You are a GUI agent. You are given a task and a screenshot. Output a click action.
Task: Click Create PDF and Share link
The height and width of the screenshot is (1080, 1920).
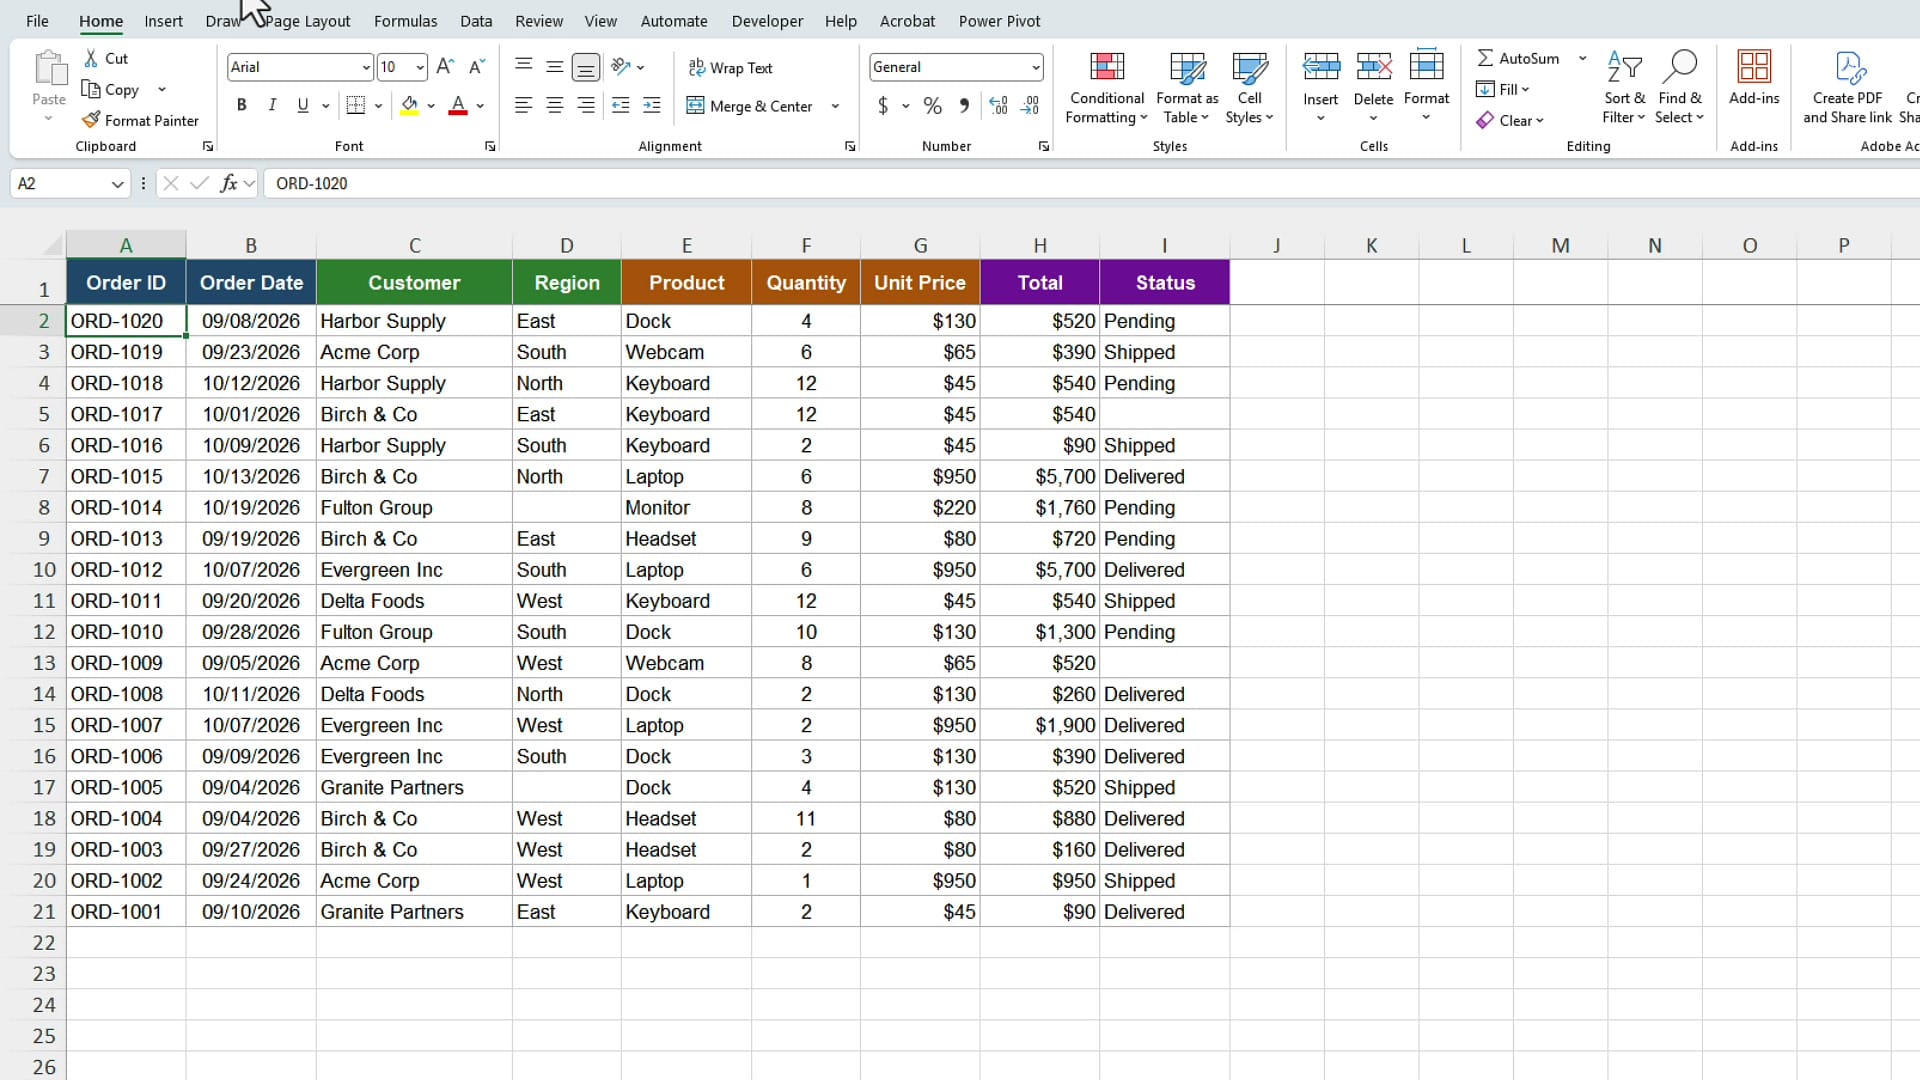[1847, 88]
